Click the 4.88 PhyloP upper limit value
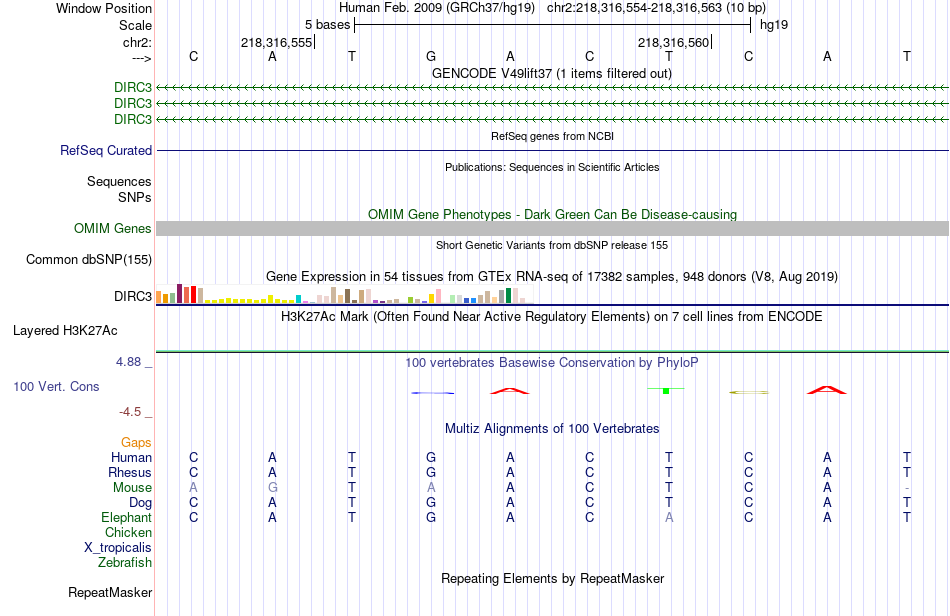Viewport: 950px width, 616px height. tap(128, 362)
